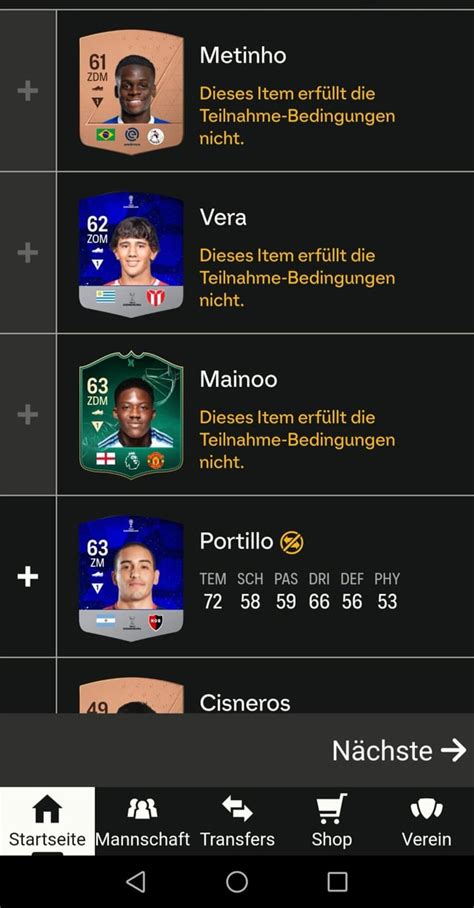The image size is (474, 908).
Task: Tap the Android recent apps square
Action: pos(337,881)
